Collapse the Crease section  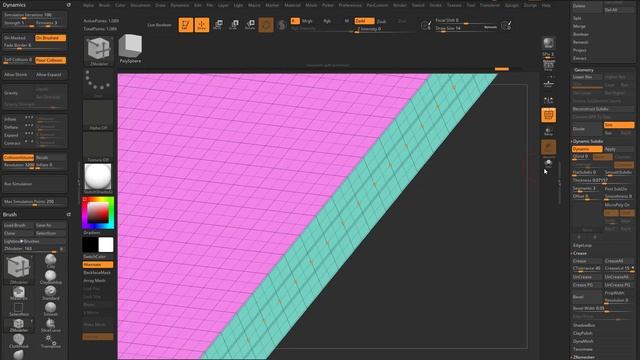pos(580,253)
